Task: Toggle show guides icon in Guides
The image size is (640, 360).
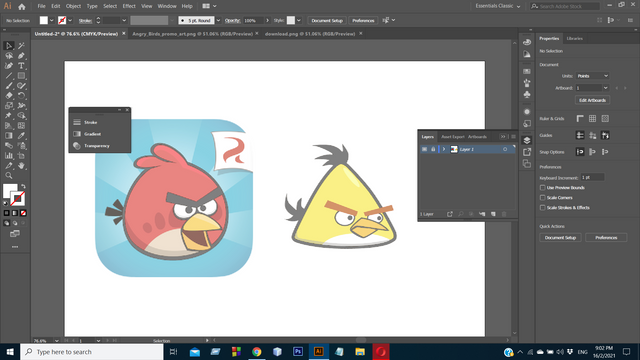Action: pyautogui.click(x=580, y=135)
